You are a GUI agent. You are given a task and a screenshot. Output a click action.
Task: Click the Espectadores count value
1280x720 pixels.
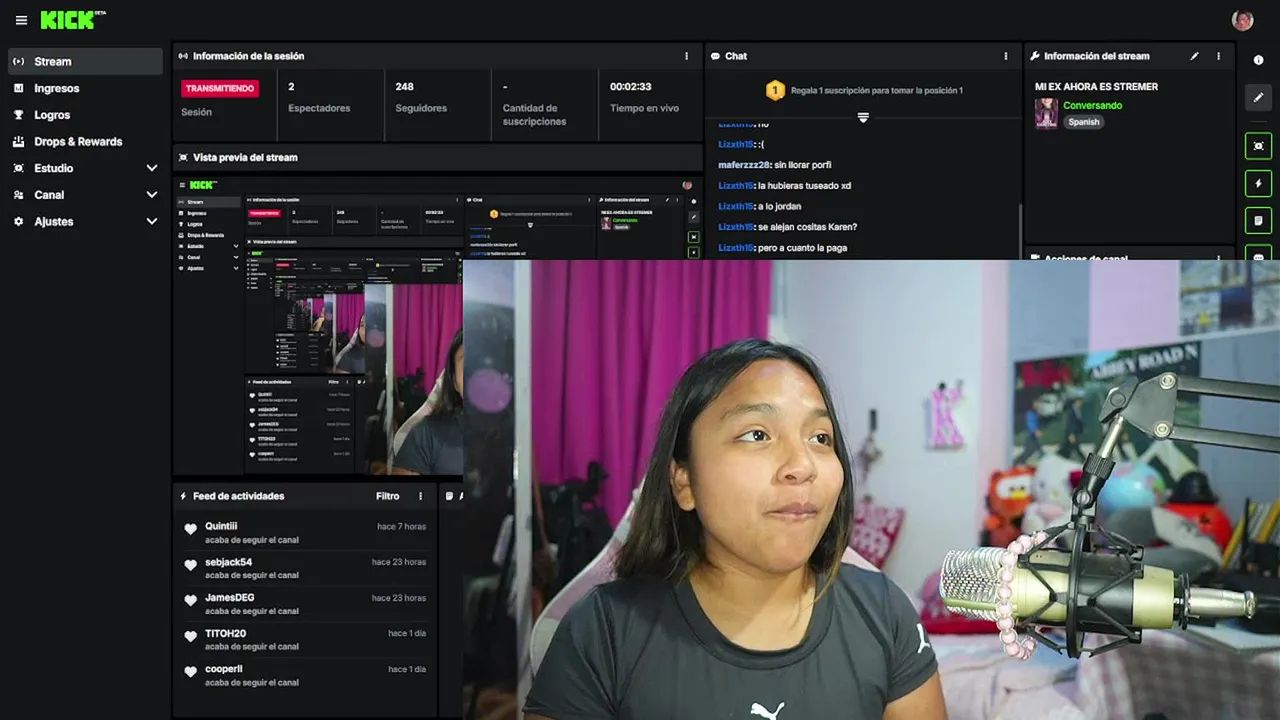pyautogui.click(x=291, y=87)
